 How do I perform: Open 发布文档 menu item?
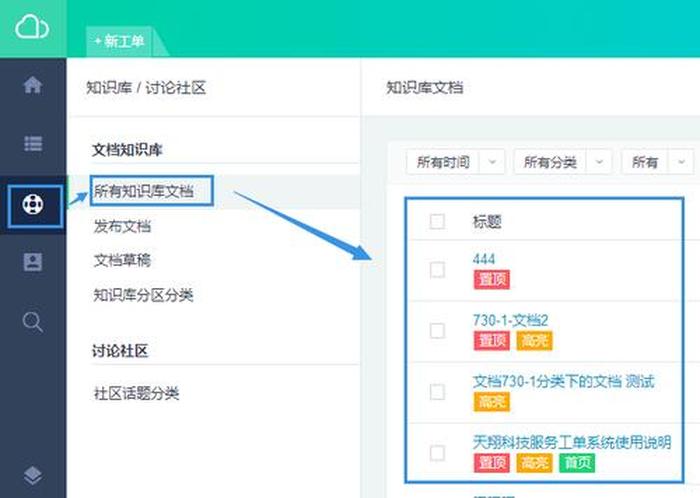tap(122, 226)
